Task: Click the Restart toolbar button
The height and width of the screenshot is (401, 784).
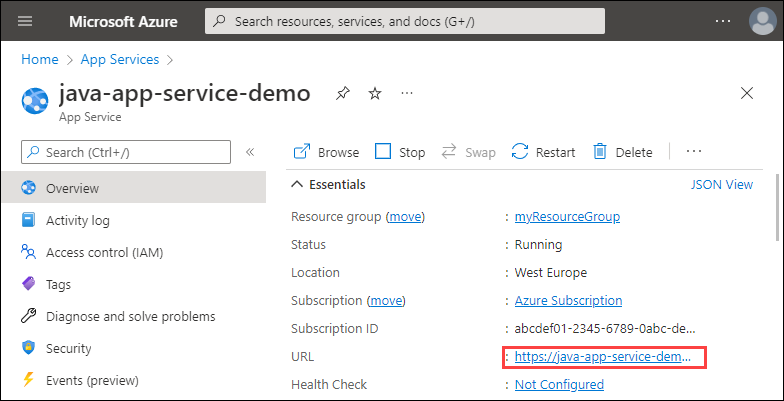Action: (x=543, y=152)
